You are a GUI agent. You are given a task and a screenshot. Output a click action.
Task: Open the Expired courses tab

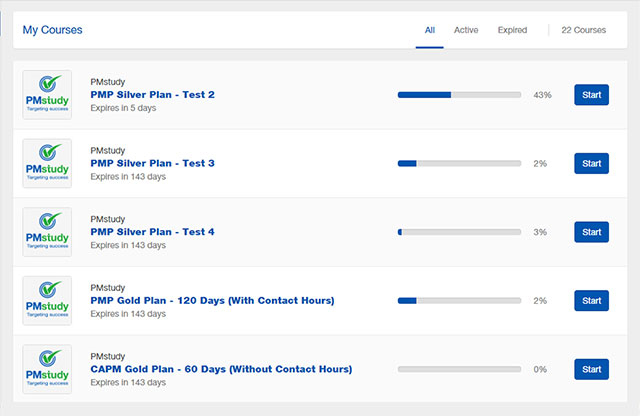click(512, 30)
